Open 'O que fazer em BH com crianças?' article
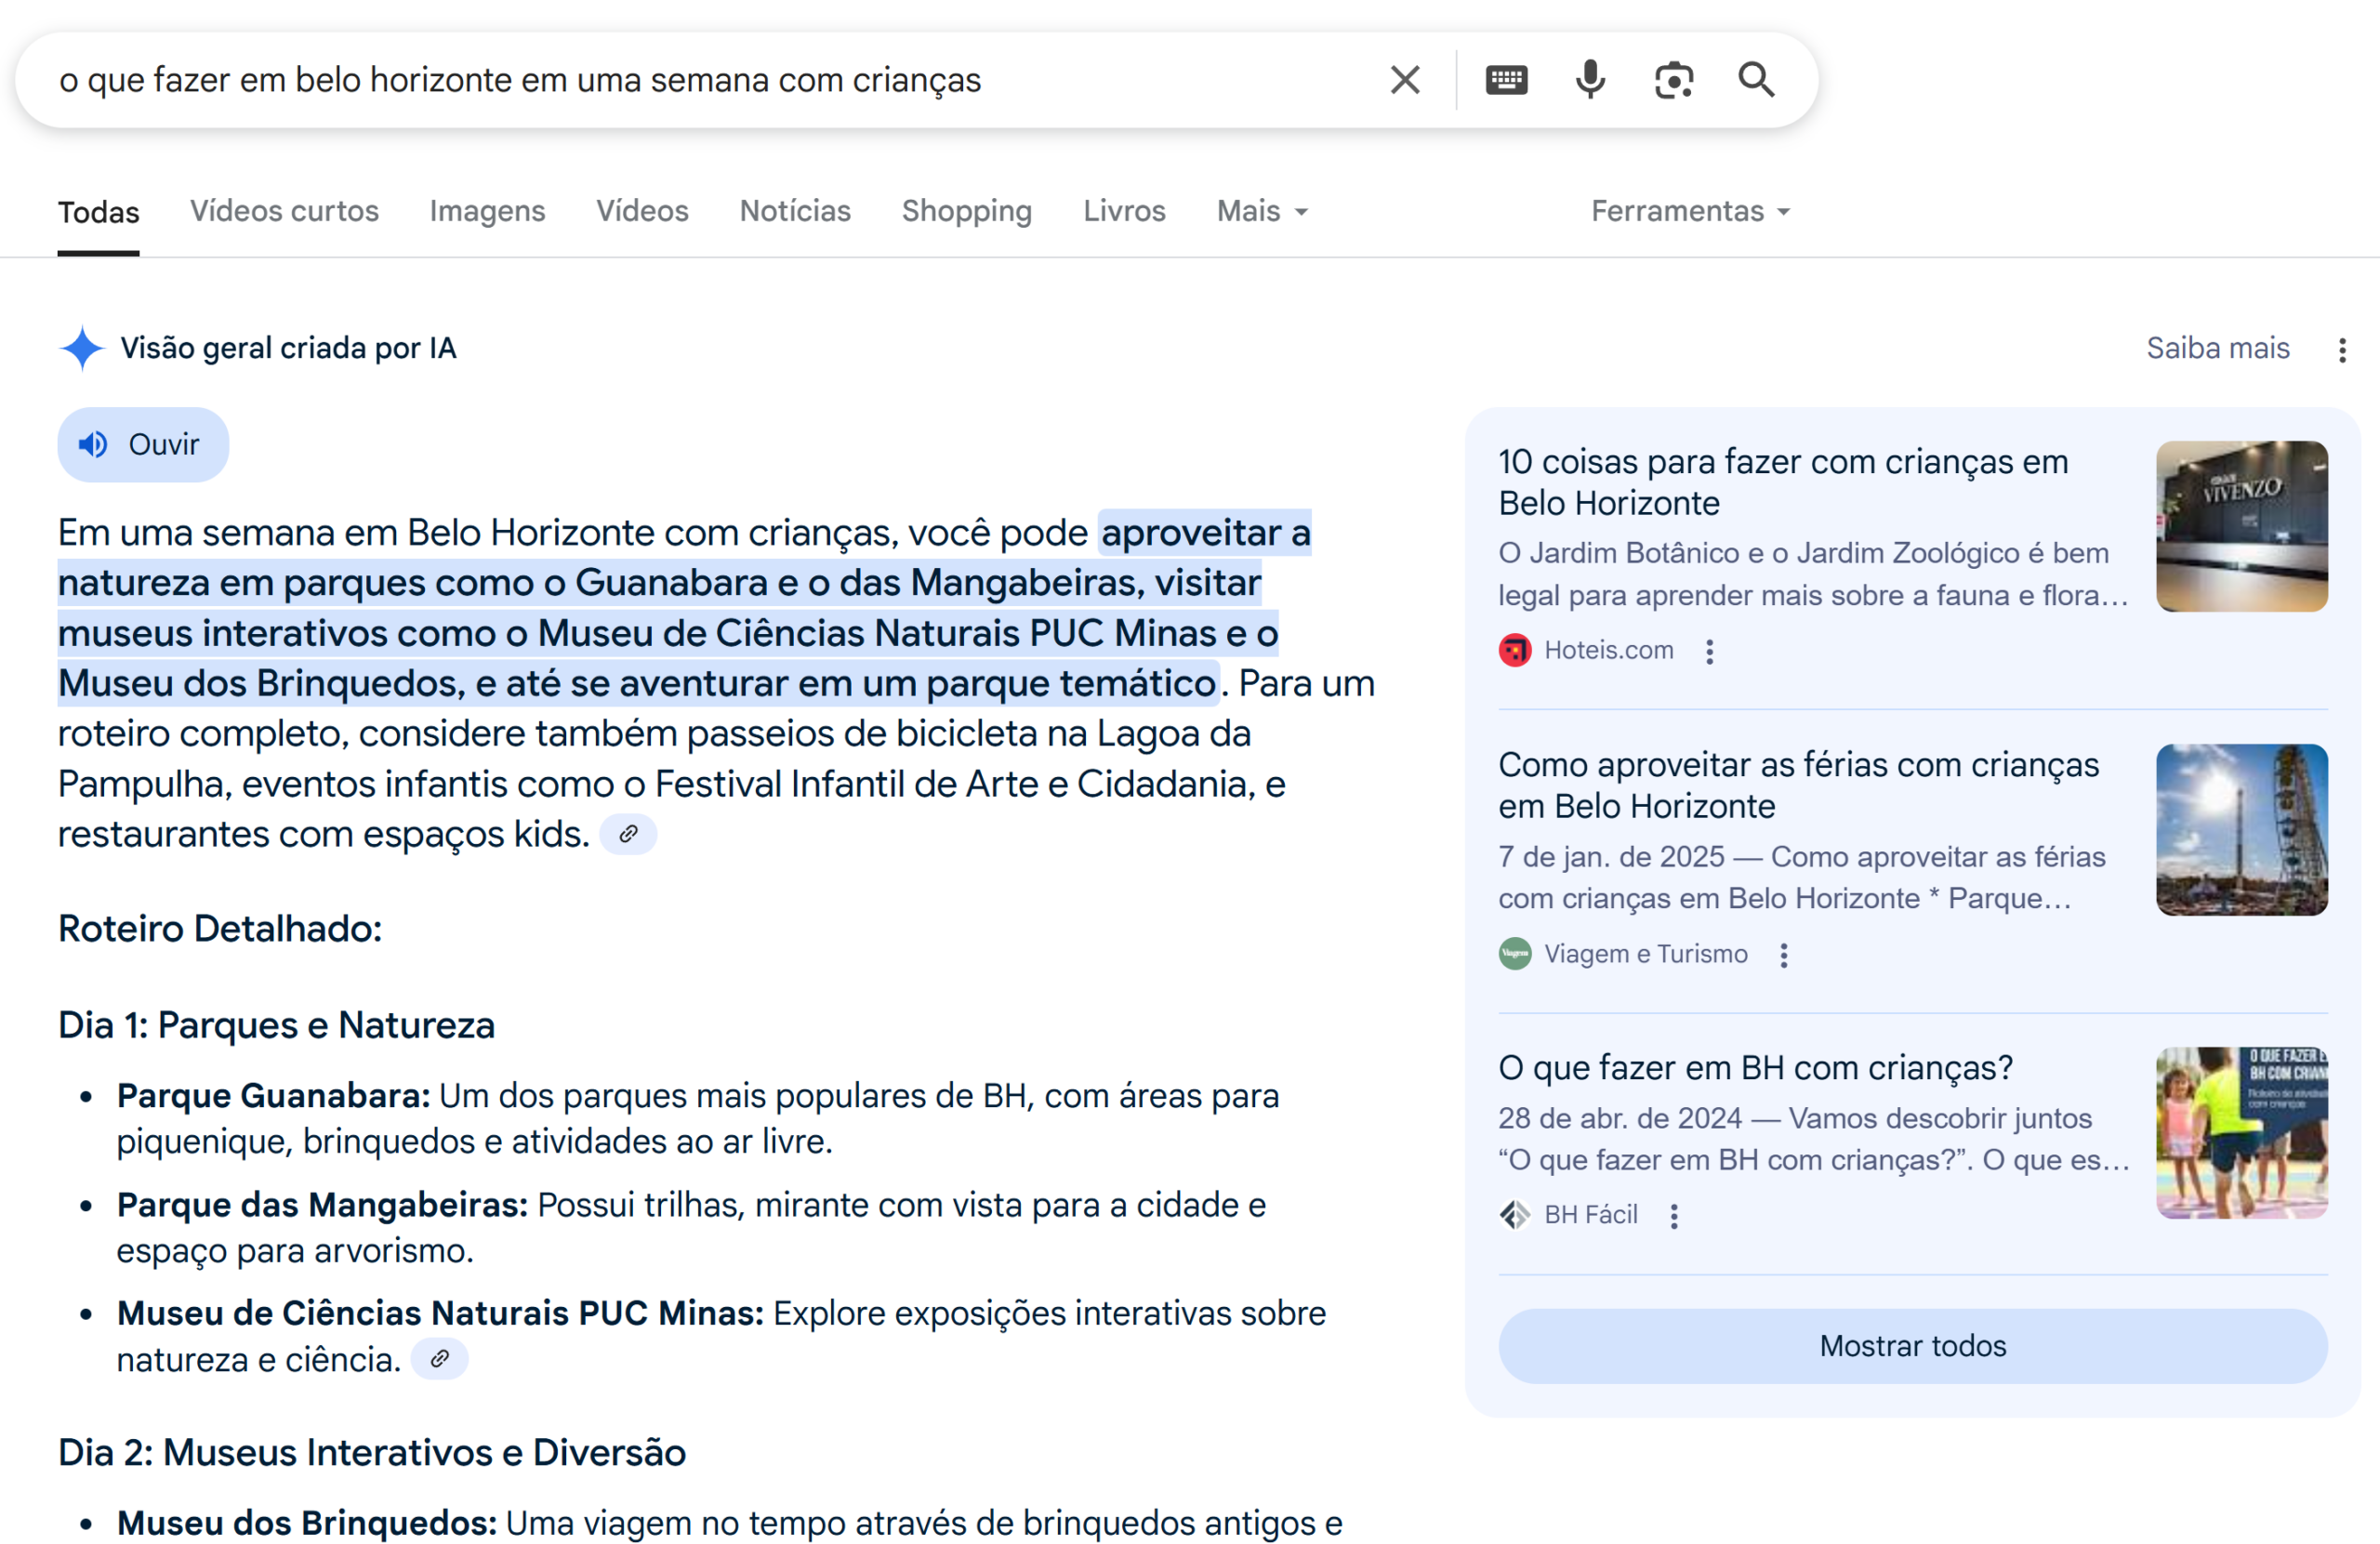The height and width of the screenshot is (1544, 2380). pyautogui.click(x=1755, y=1068)
